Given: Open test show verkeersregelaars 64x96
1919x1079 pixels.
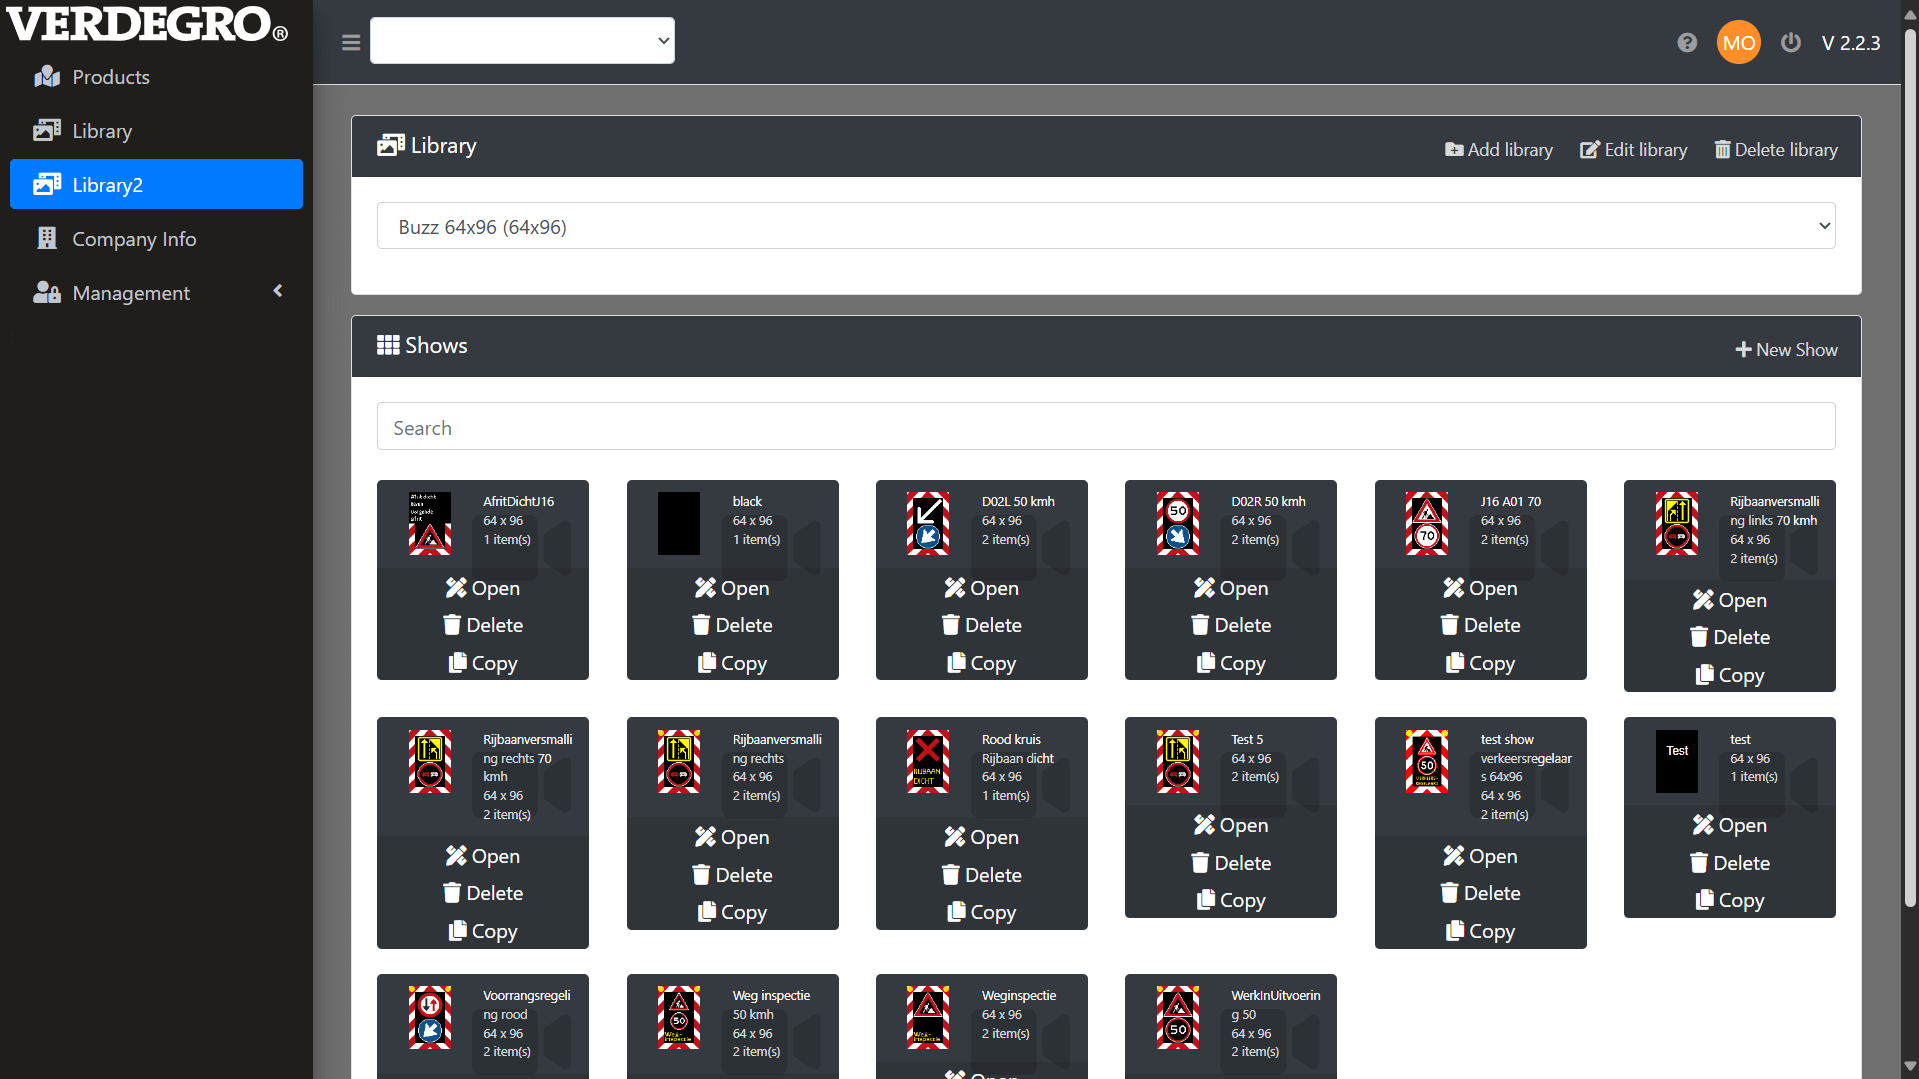Looking at the screenshot, I should pos(1480,856).
